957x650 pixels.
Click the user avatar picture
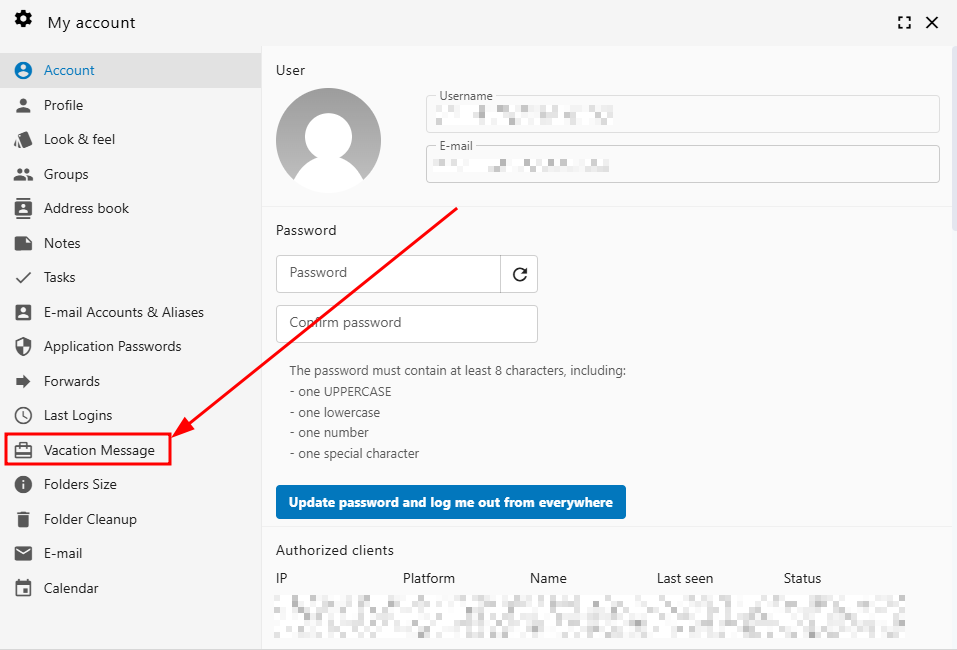point(328,140)
